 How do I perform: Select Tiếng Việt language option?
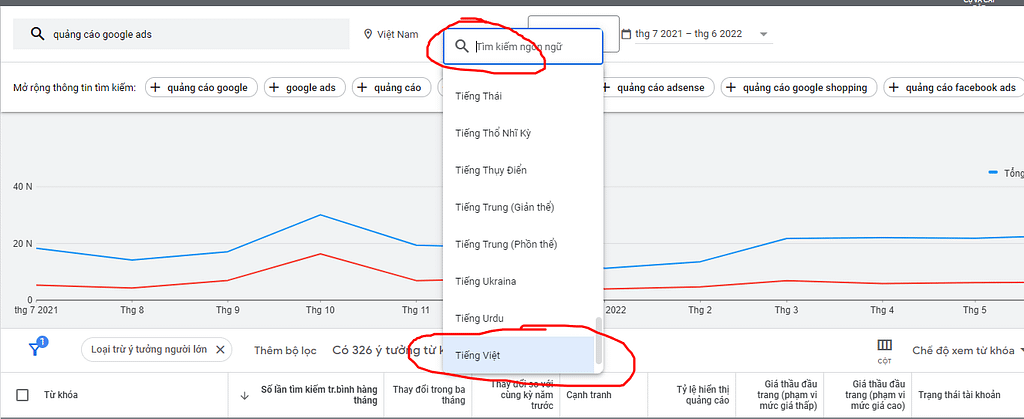[x=519, y=355]
